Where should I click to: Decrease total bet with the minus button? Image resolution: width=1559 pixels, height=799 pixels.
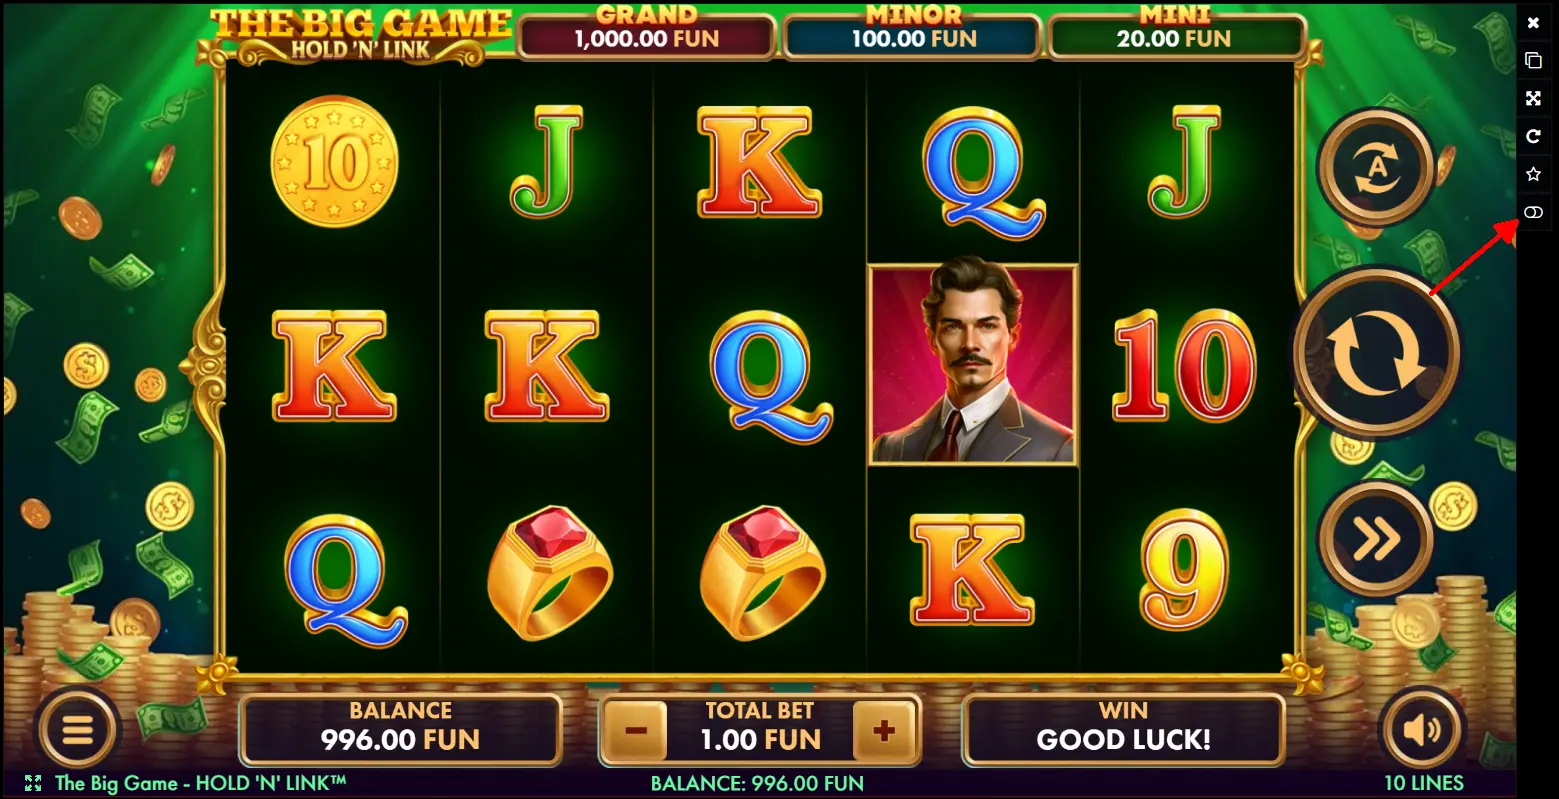[x=636, y=731]
